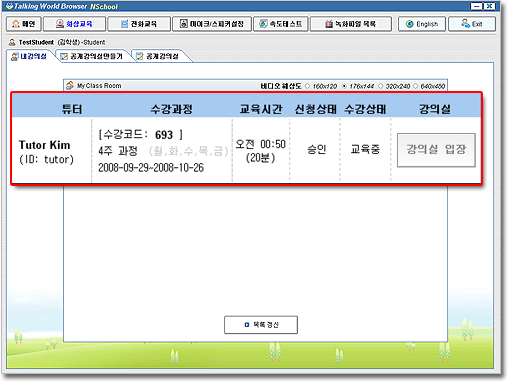508x382 pixels.
Task: Minimize the Talking World Browser window
Action: [476, 6]
